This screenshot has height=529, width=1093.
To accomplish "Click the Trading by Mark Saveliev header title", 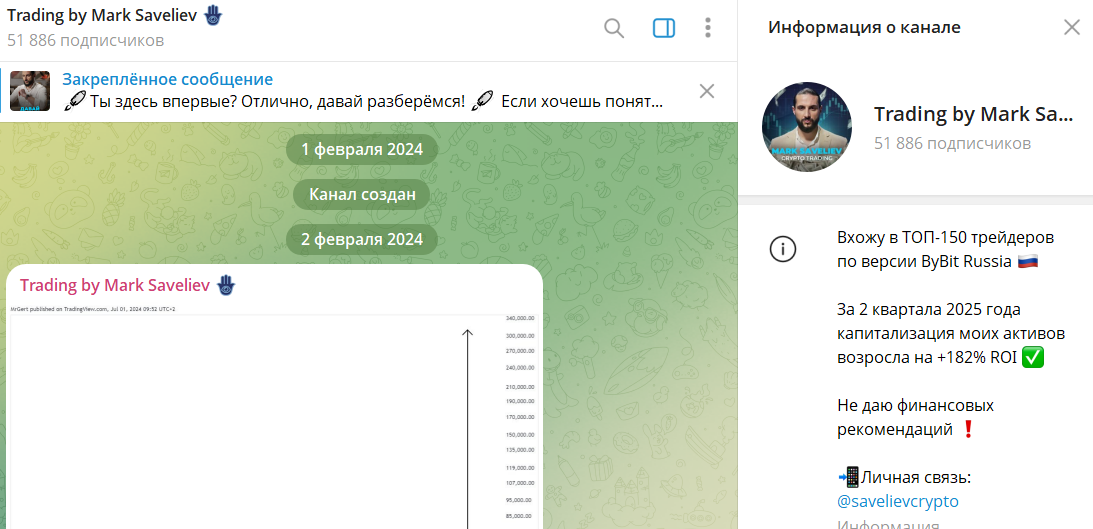I will coord(103,16).
